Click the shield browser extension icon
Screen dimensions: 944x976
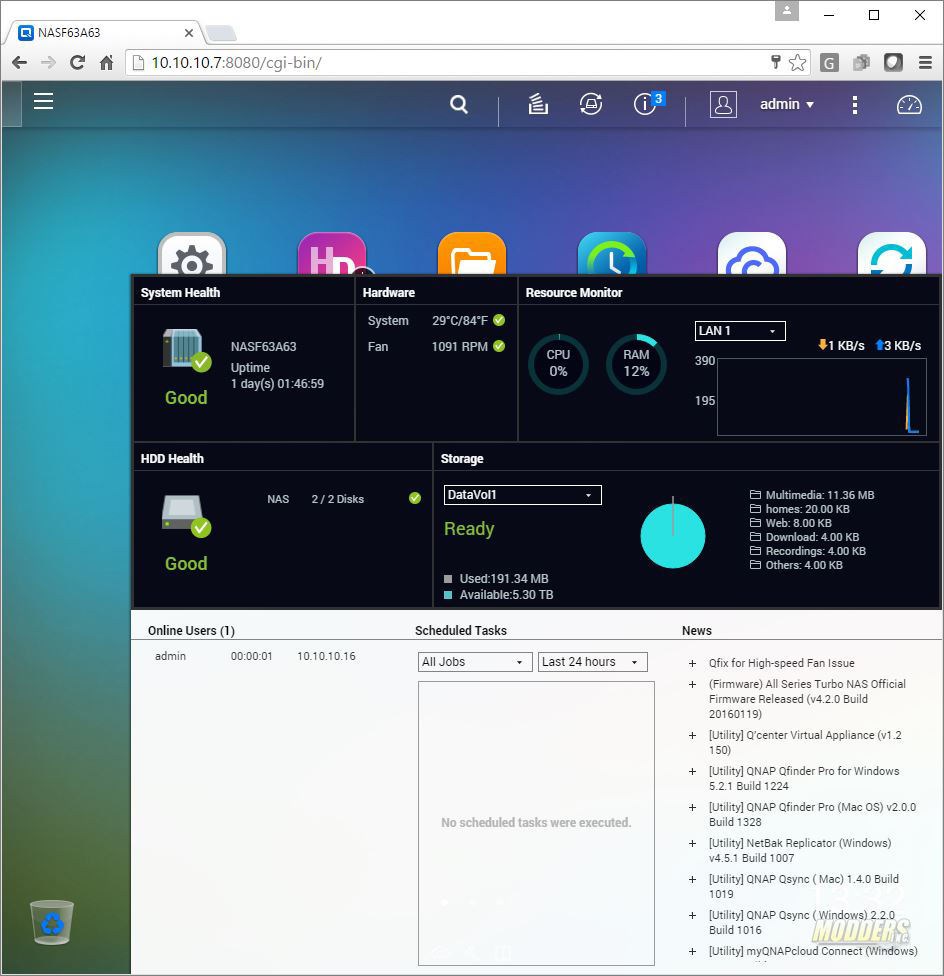(893, 62)
